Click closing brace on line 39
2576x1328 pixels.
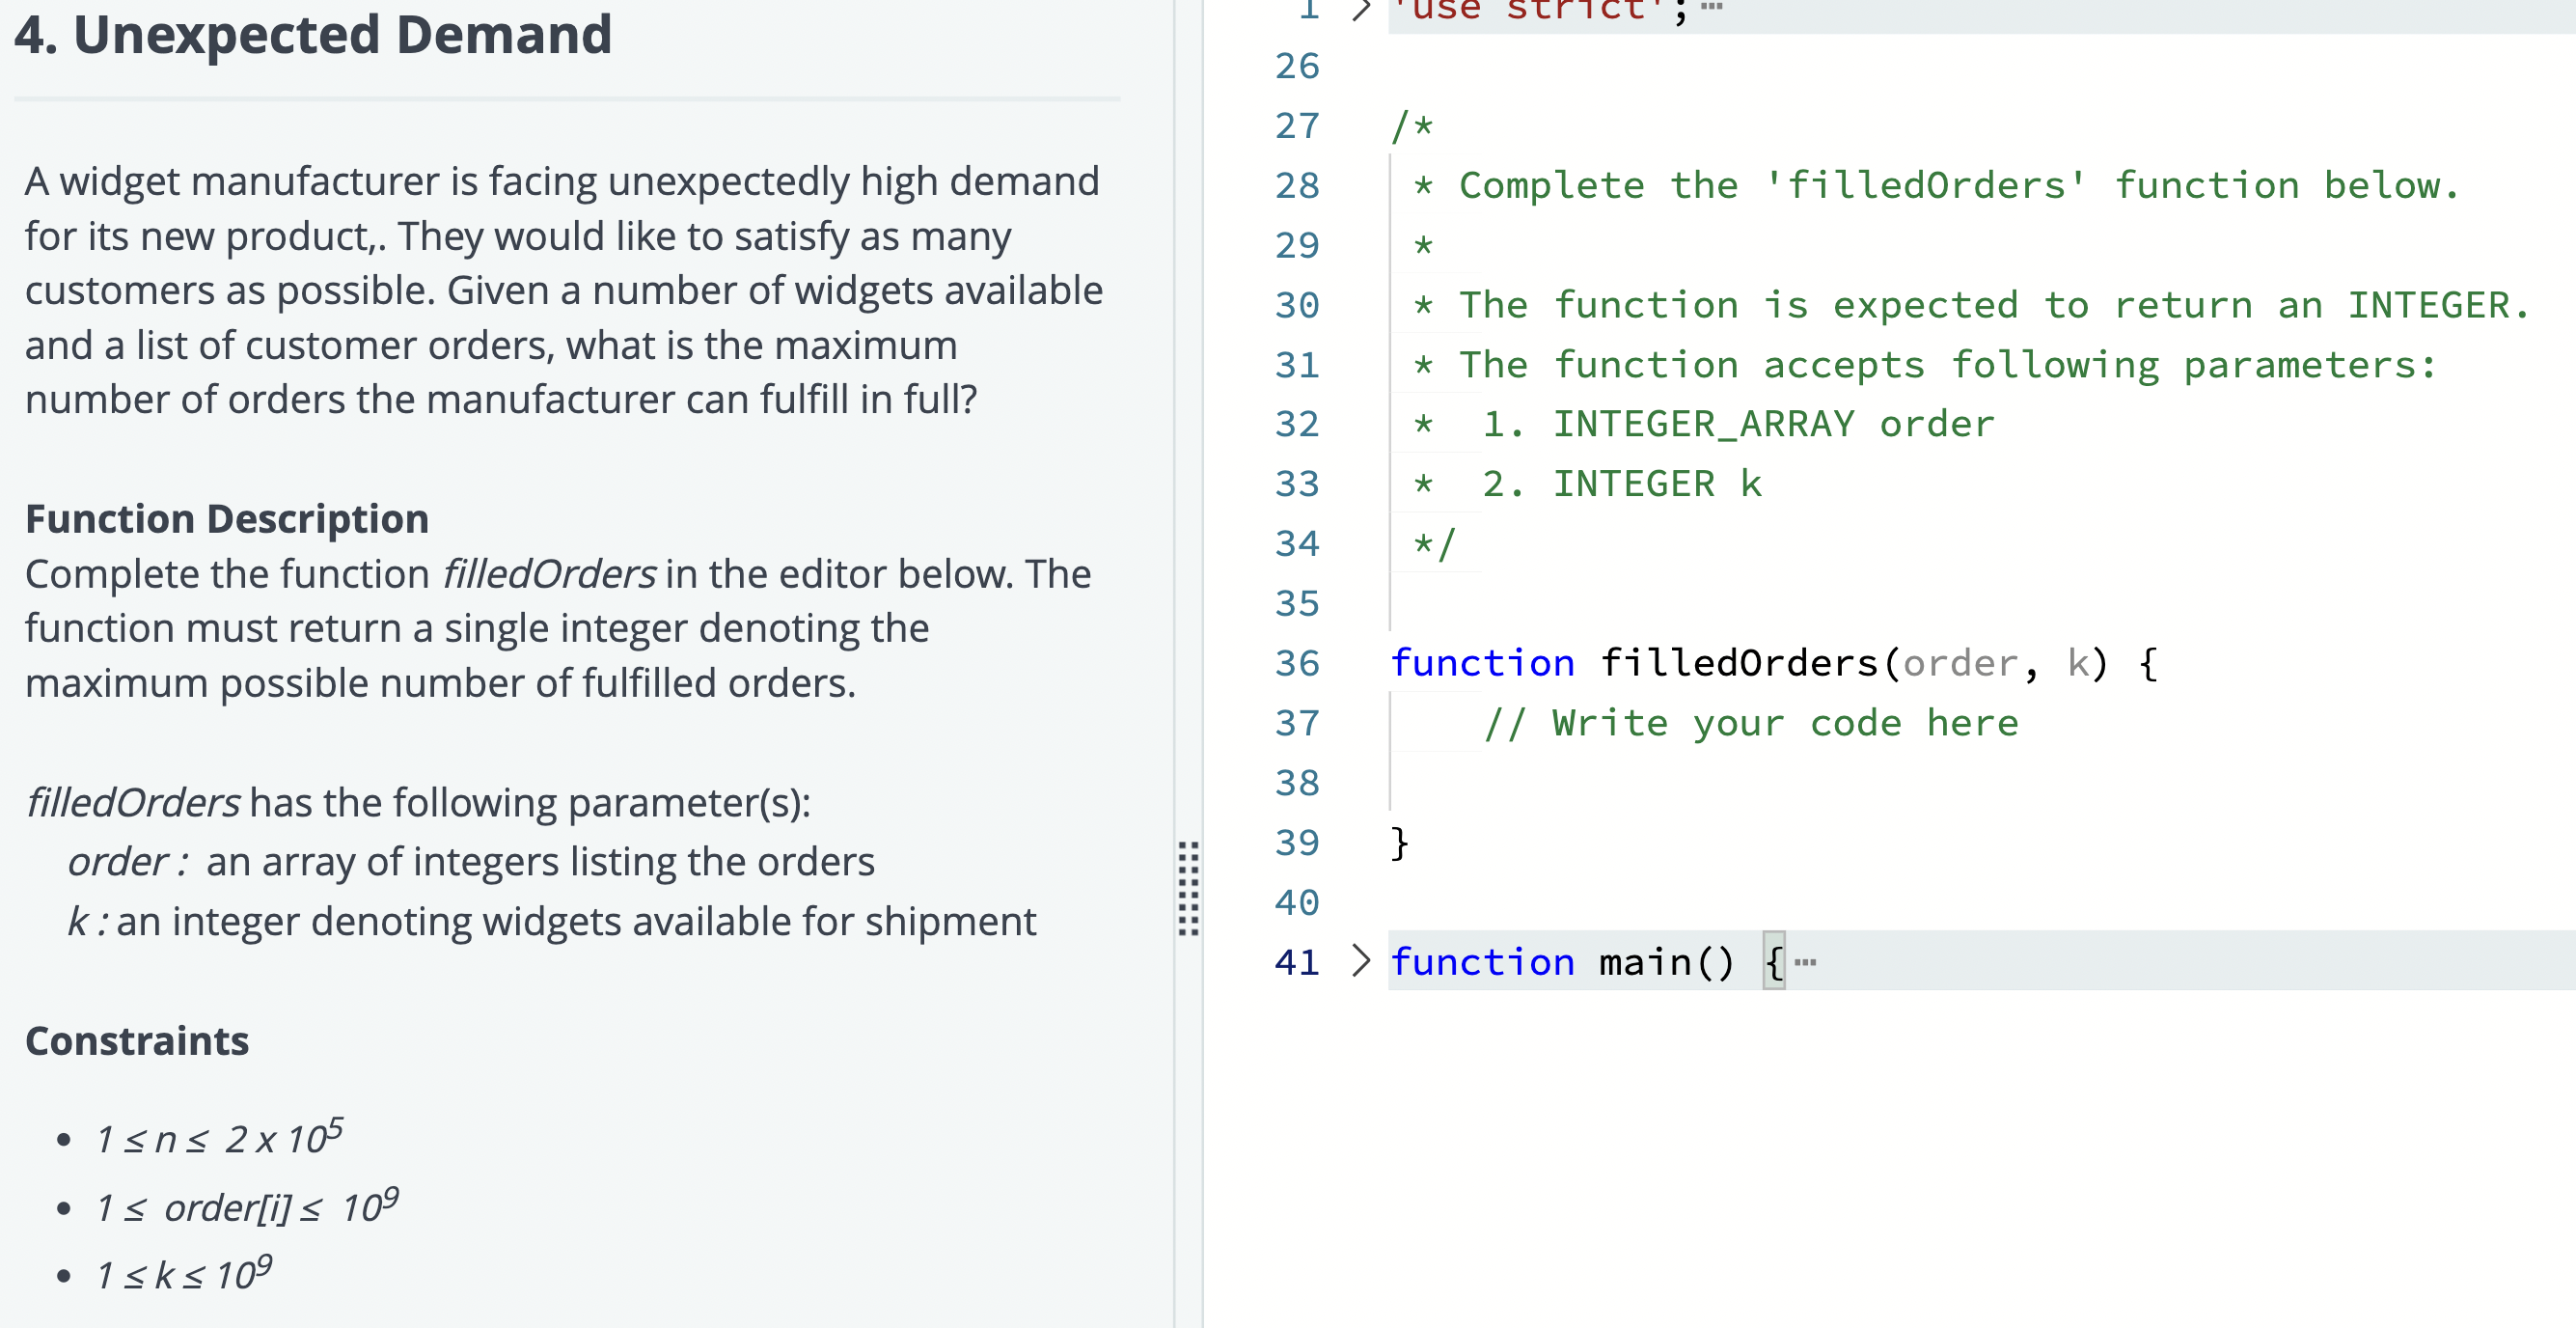(1399, 843)
